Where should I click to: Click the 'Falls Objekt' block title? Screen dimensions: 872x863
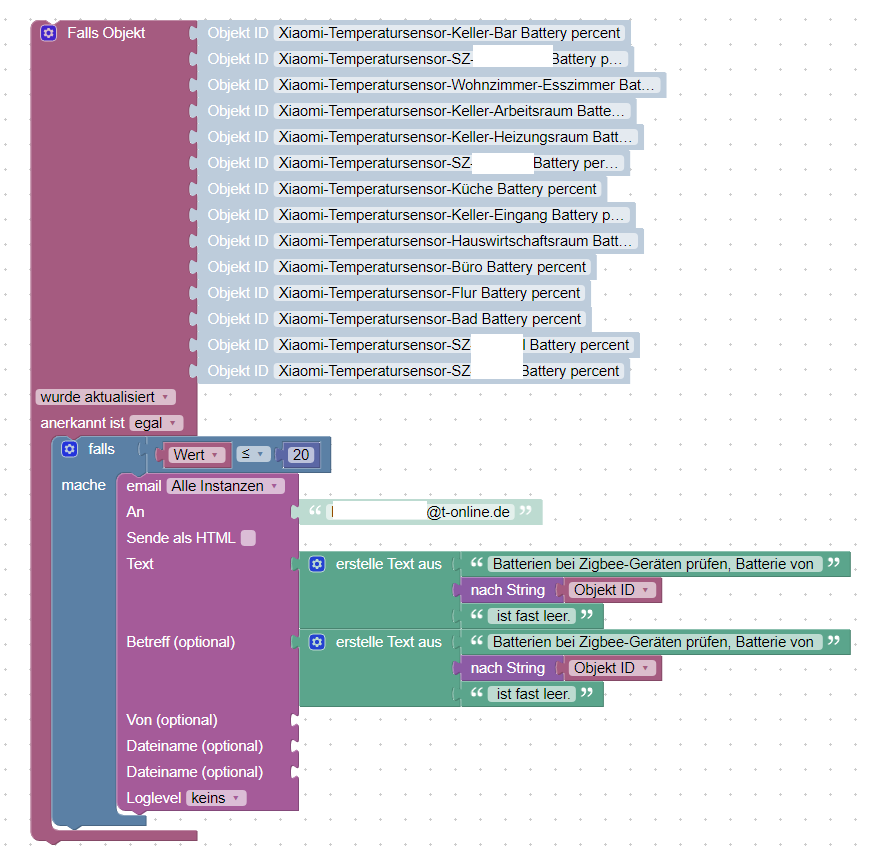(106, 33)
